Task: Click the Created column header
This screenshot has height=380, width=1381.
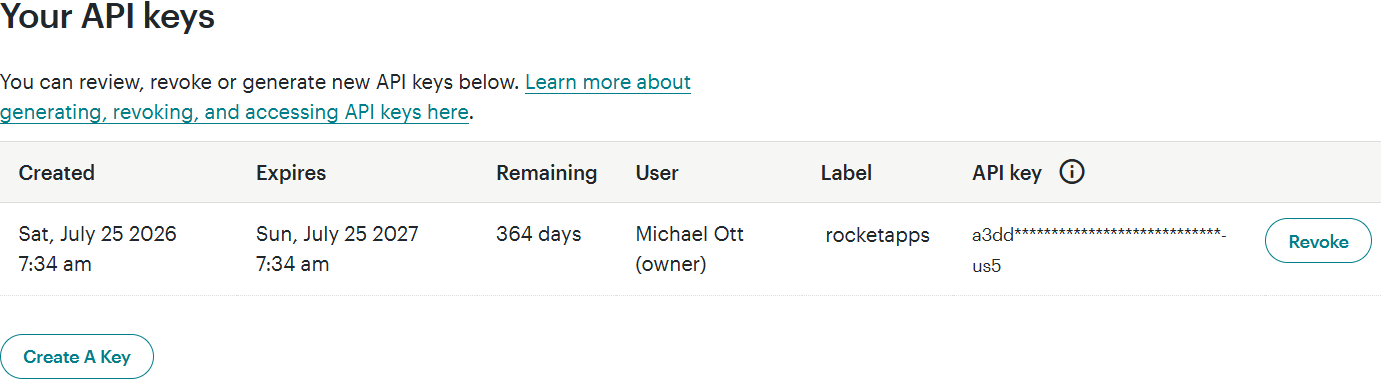Action: [56, 172]
